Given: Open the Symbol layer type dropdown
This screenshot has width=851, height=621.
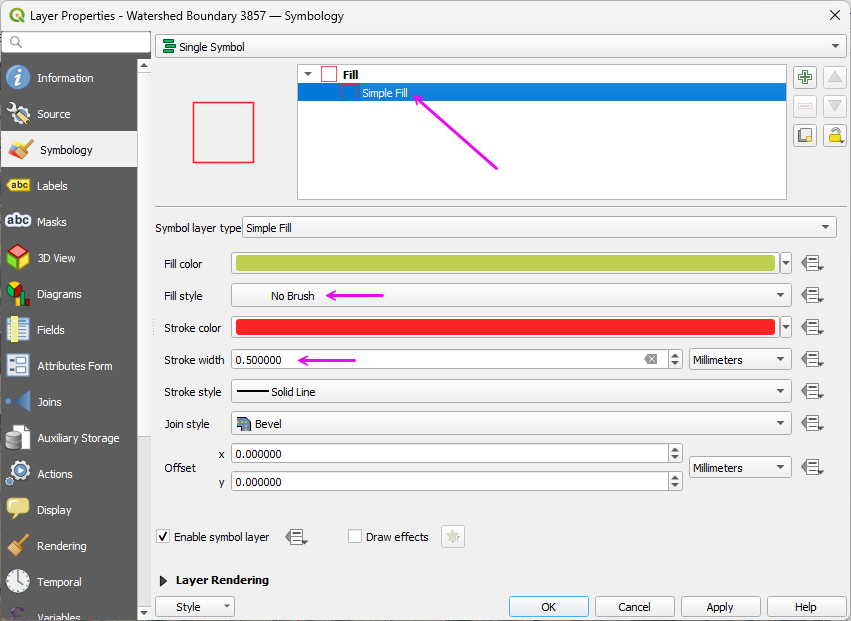Looking at the screenshot, I should point(539,228).
